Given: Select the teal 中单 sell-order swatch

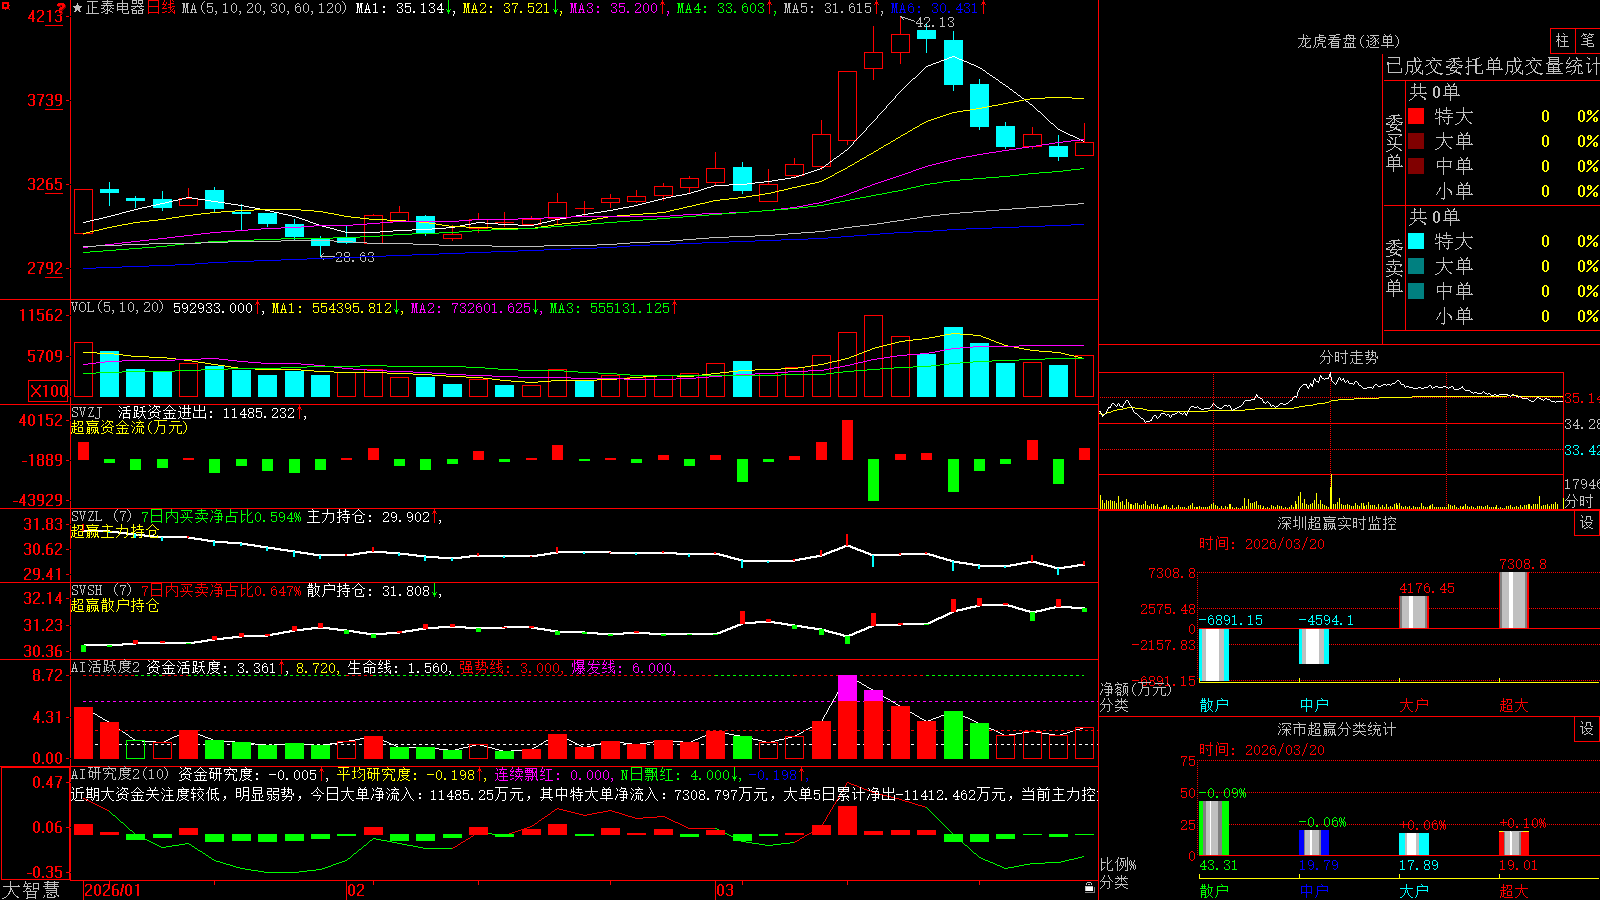Looking at the screenshot, I should click(x=1416, y=291).
